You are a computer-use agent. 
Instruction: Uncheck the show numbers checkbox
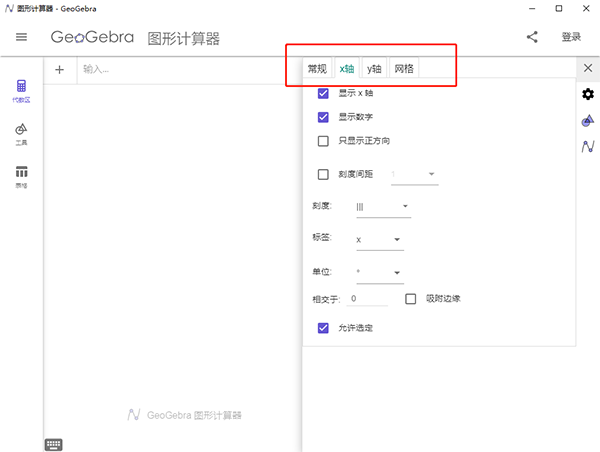point(323,117)
